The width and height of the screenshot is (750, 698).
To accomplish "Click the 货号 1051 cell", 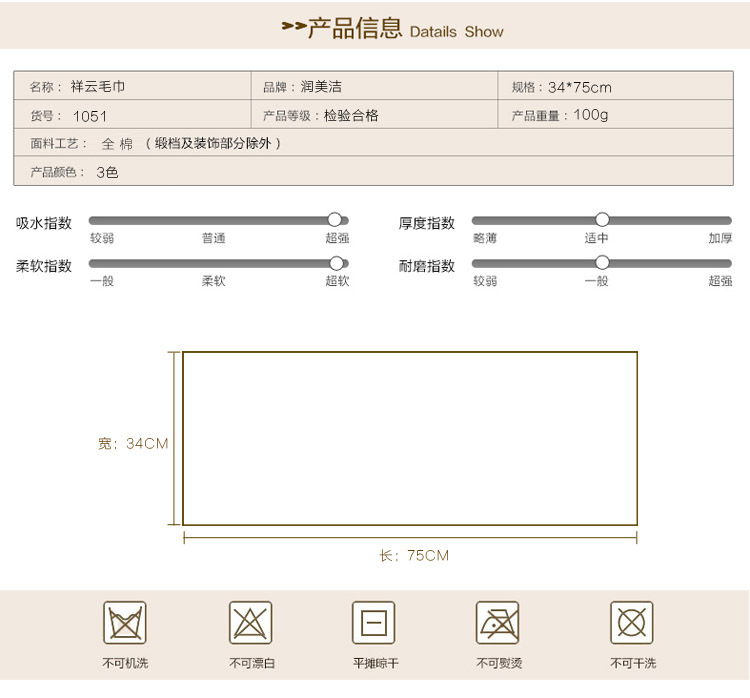I will (132, 114).
